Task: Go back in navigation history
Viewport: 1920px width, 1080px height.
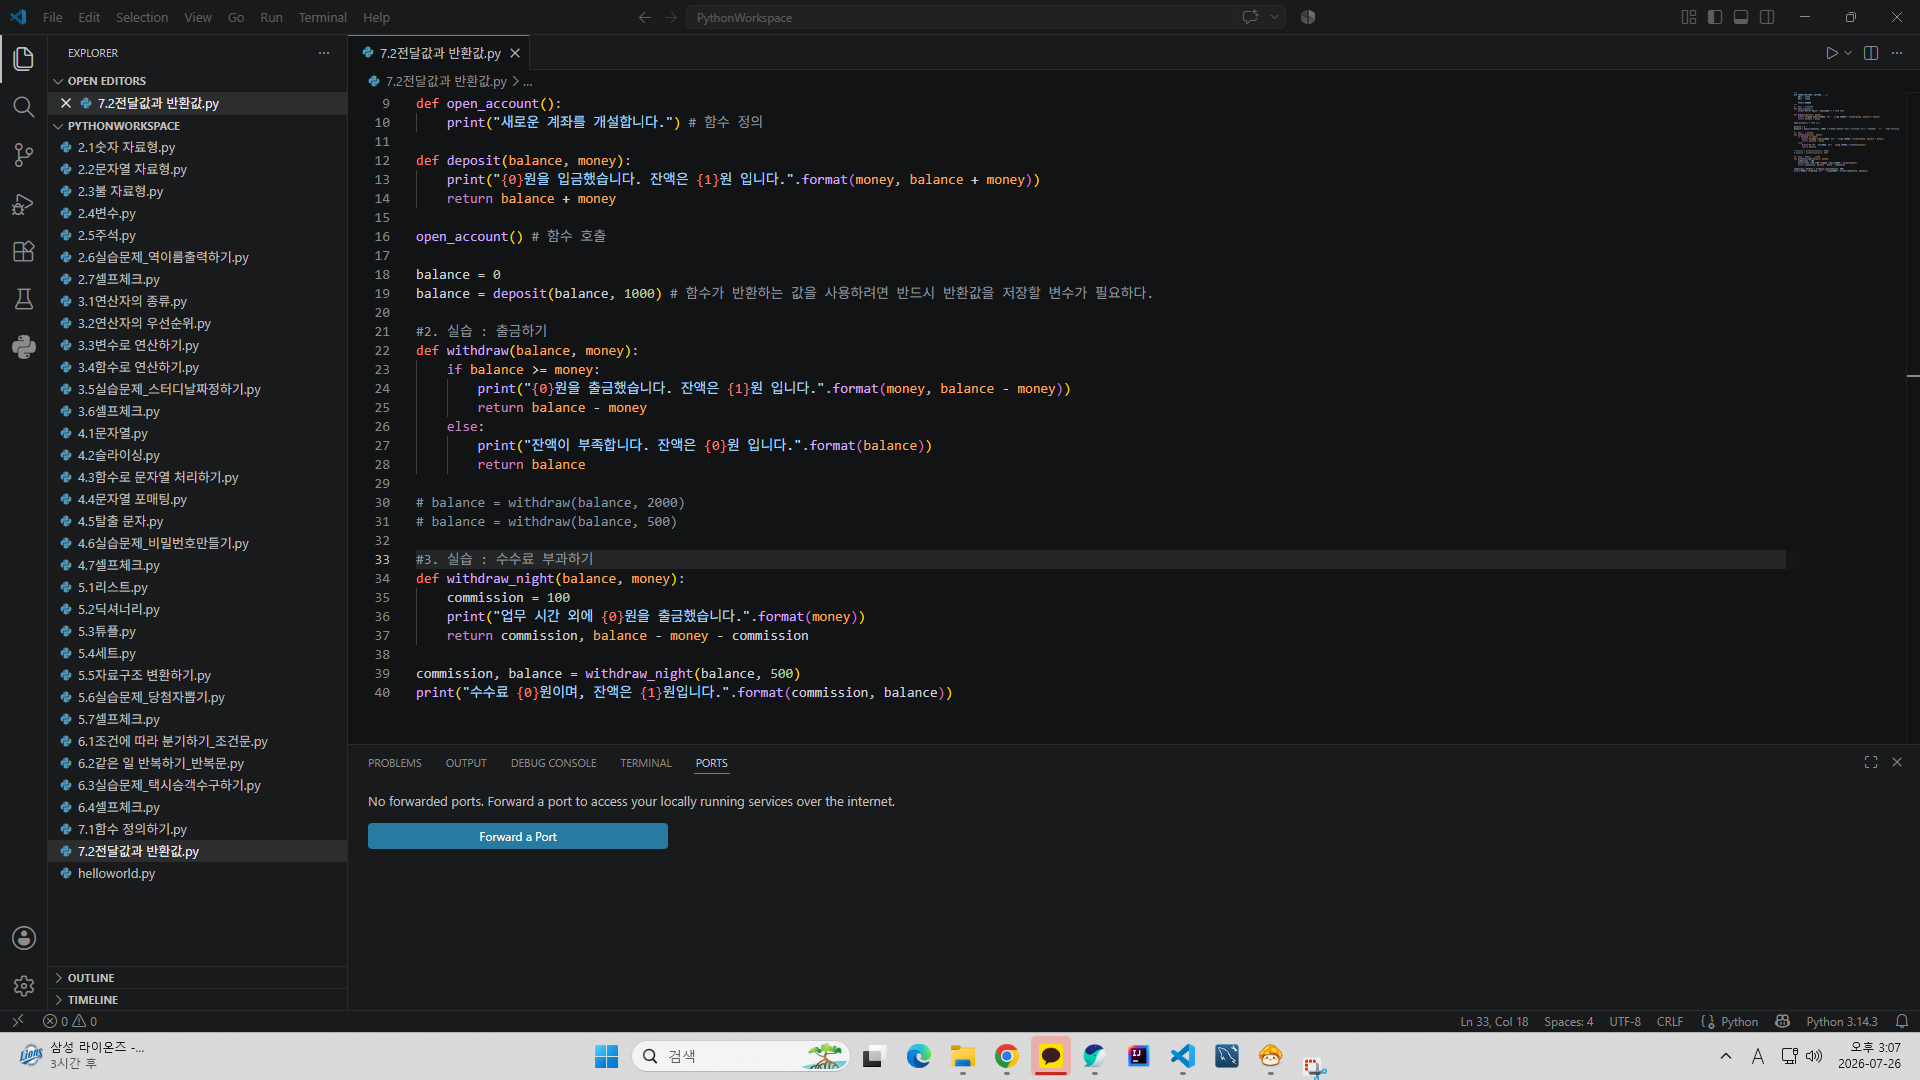Action: click(x=645, y=17)
